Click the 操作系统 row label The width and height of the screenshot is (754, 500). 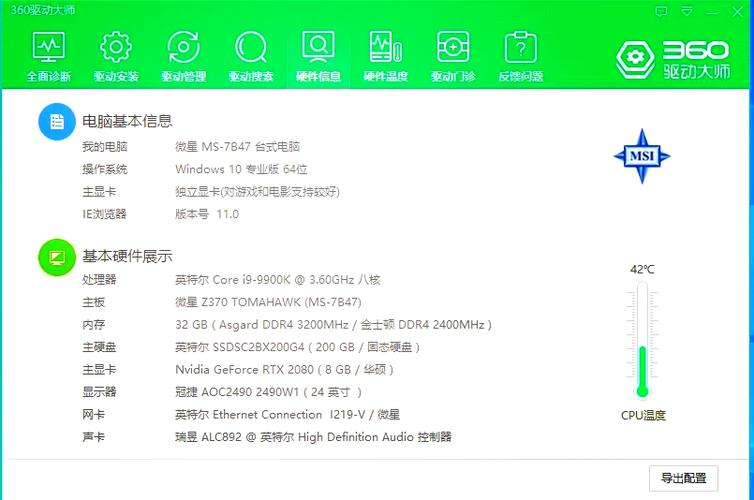105,169
